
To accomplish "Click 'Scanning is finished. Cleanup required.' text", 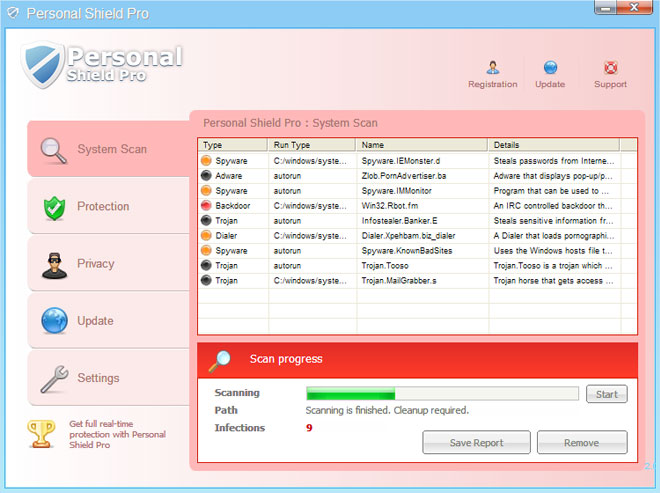I will click(387, 410).
